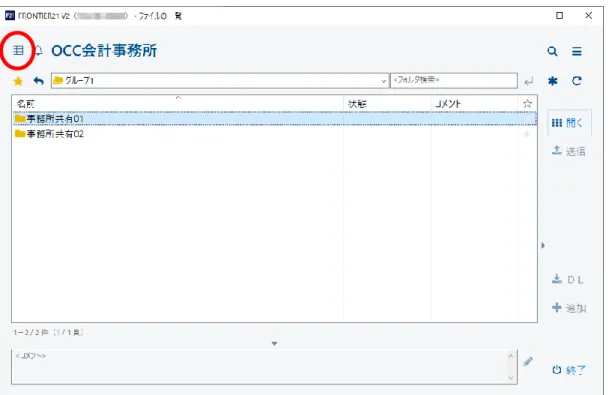The image size is (609, 395).
Task: Click the DL download button
Action: click(567, 280)
